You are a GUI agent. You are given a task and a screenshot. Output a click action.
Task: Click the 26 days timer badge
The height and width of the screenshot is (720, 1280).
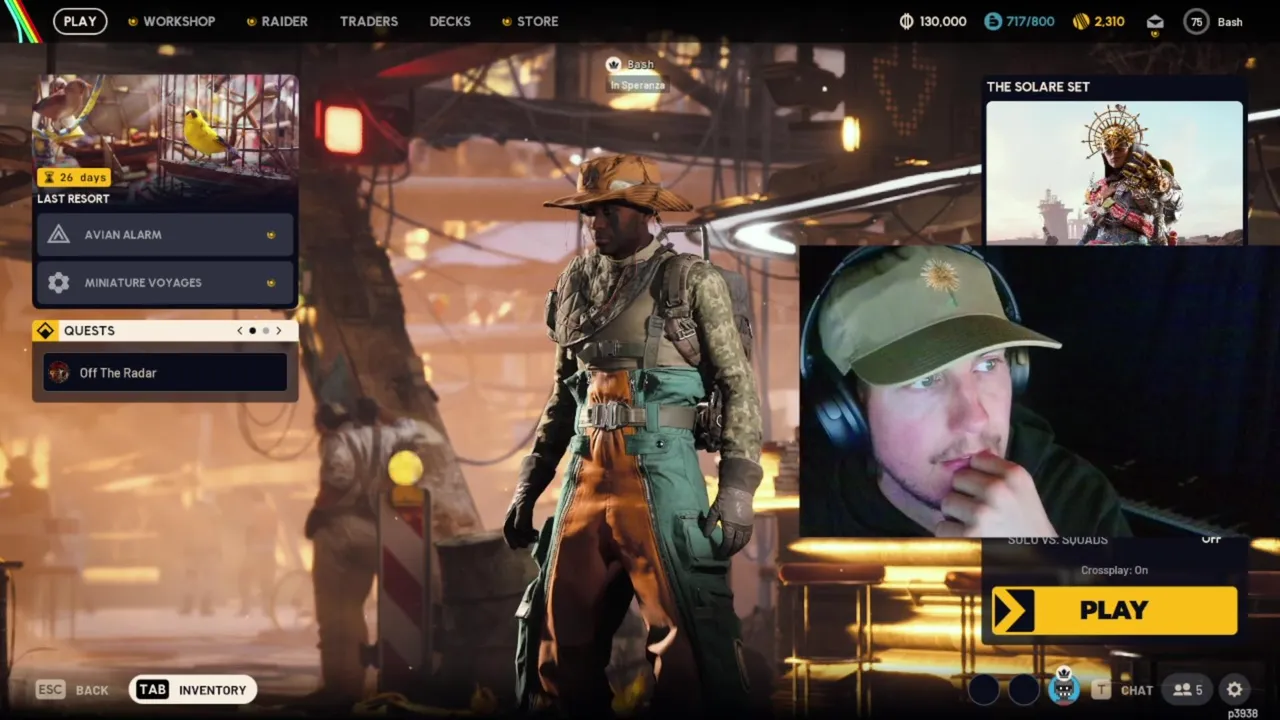[x=74, y=177]
